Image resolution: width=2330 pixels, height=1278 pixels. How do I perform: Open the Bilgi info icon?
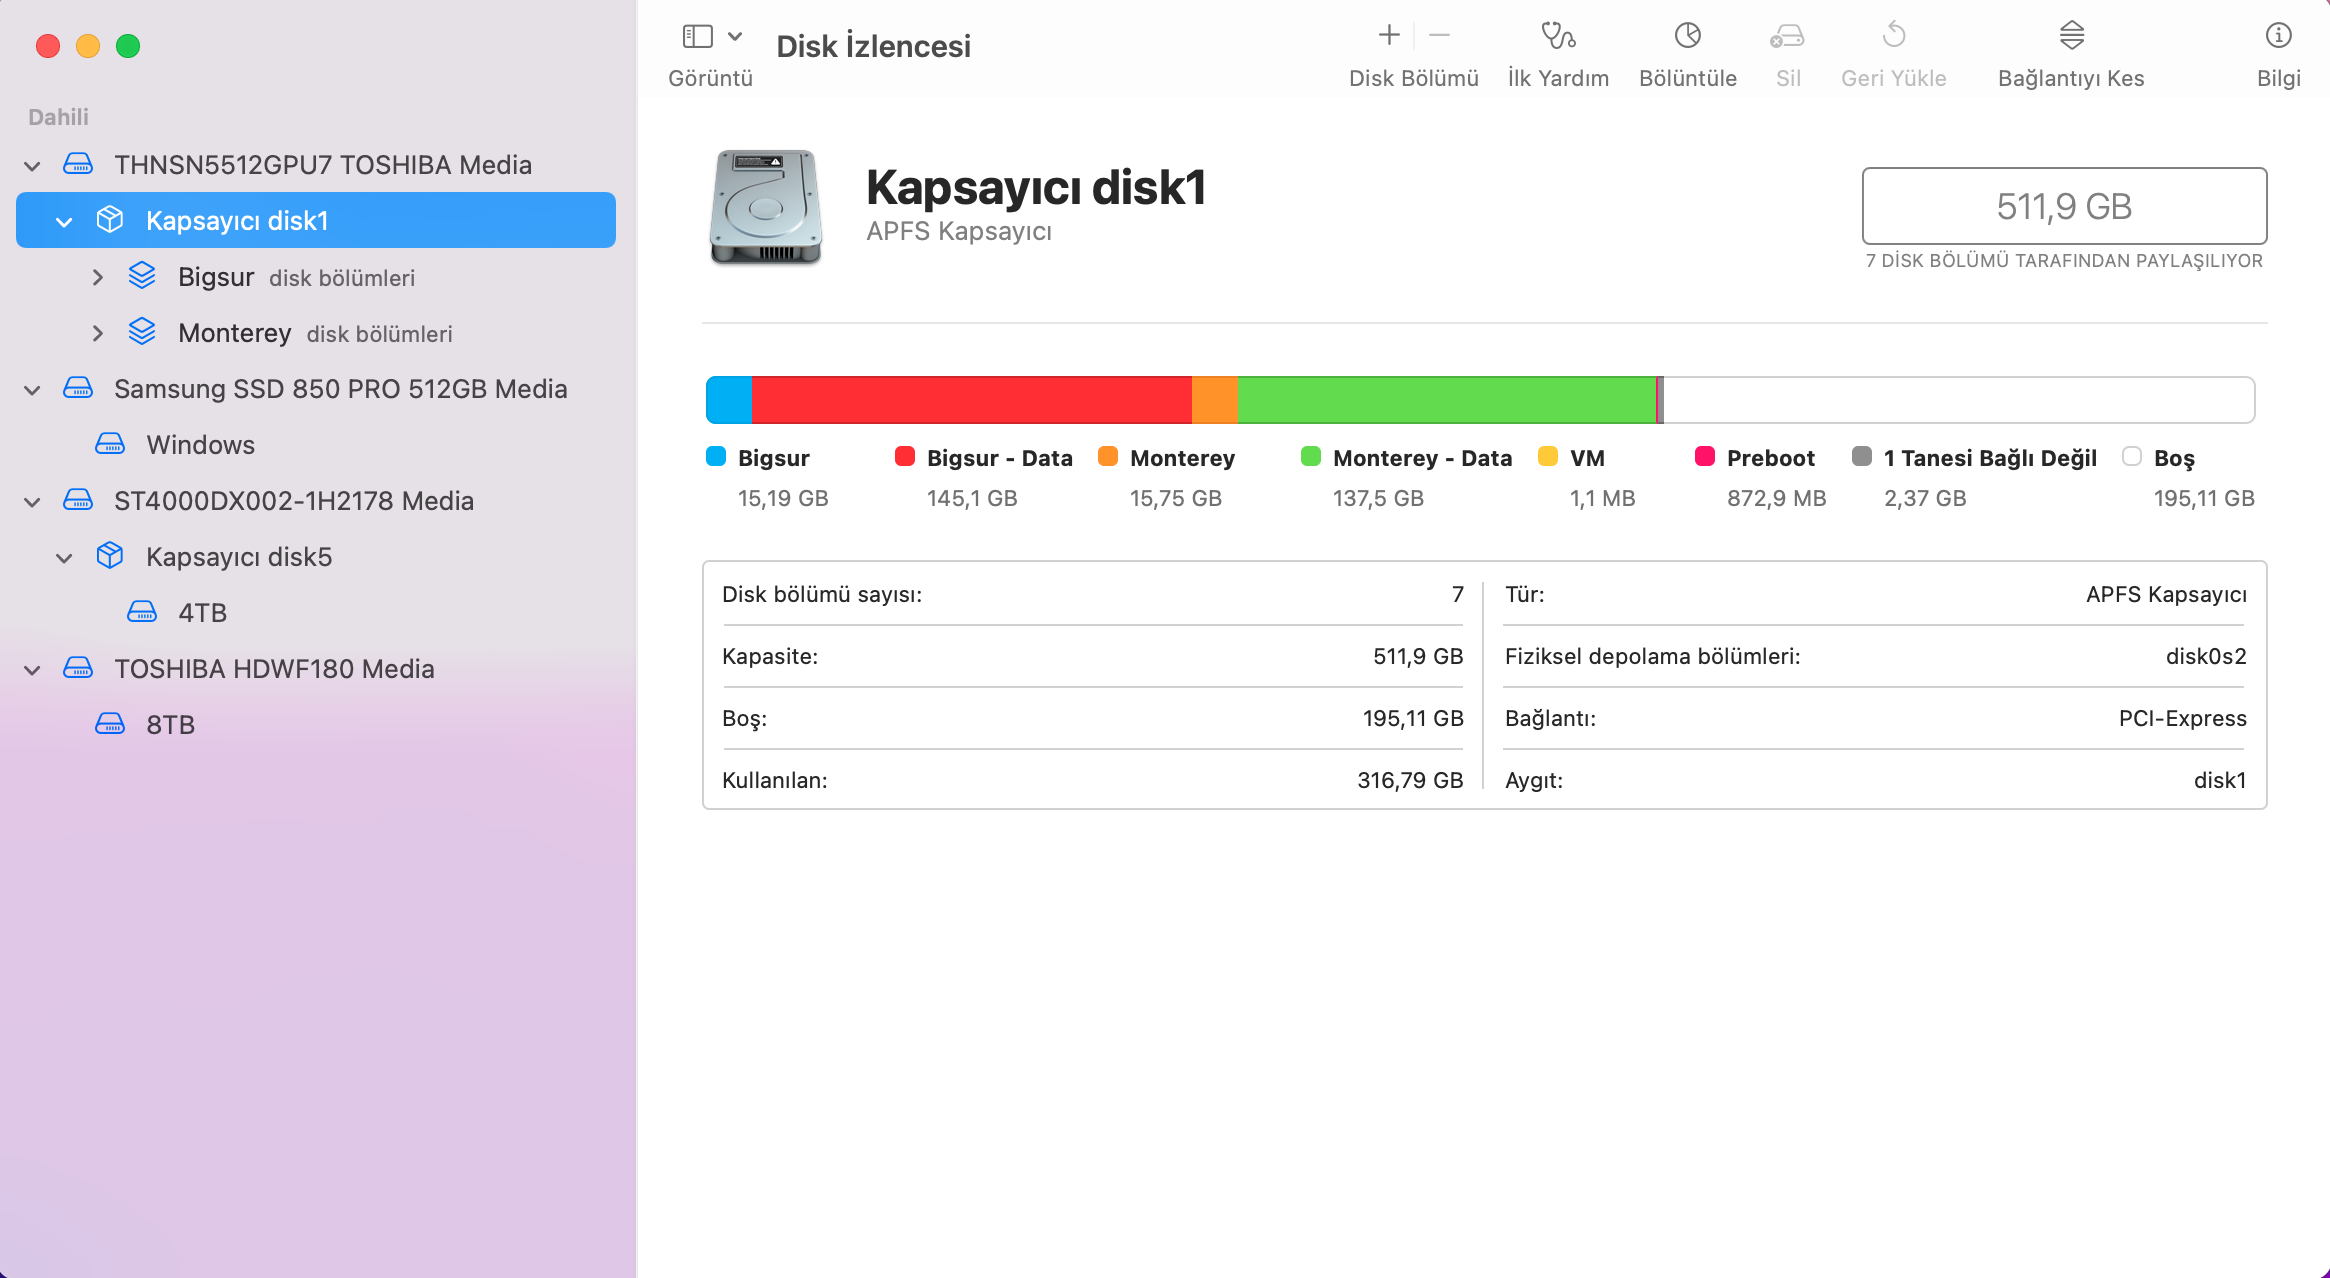[2278, 36]
